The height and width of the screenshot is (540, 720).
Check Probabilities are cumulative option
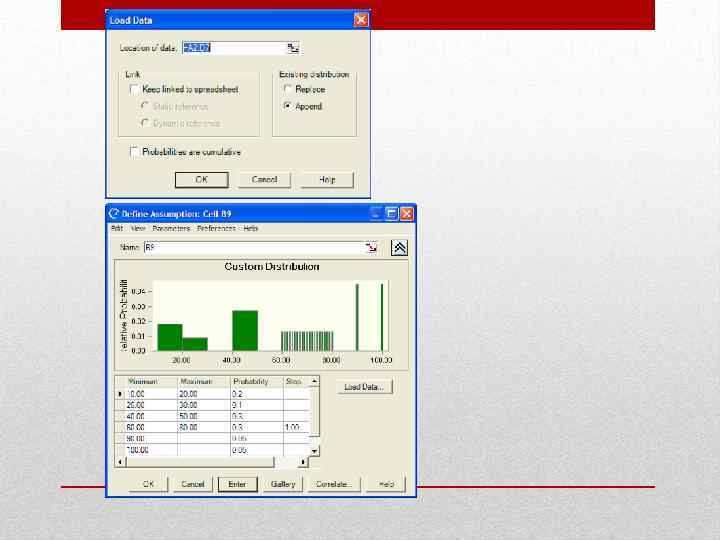134,152
